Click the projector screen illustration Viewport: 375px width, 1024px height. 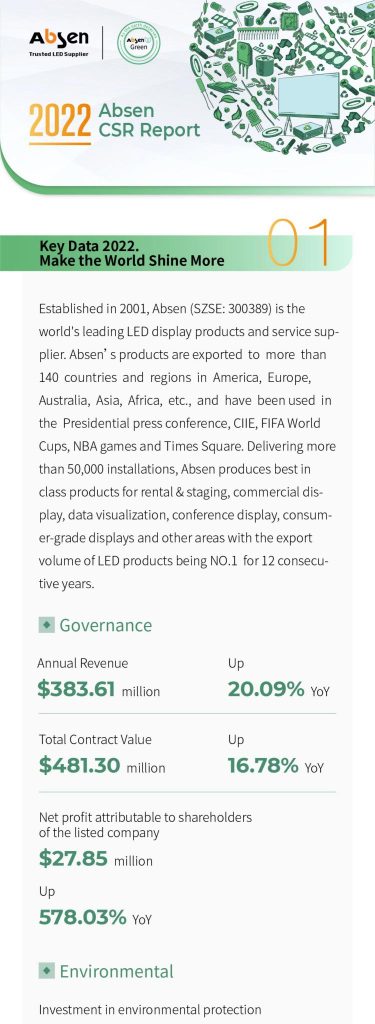click(309, 96)
